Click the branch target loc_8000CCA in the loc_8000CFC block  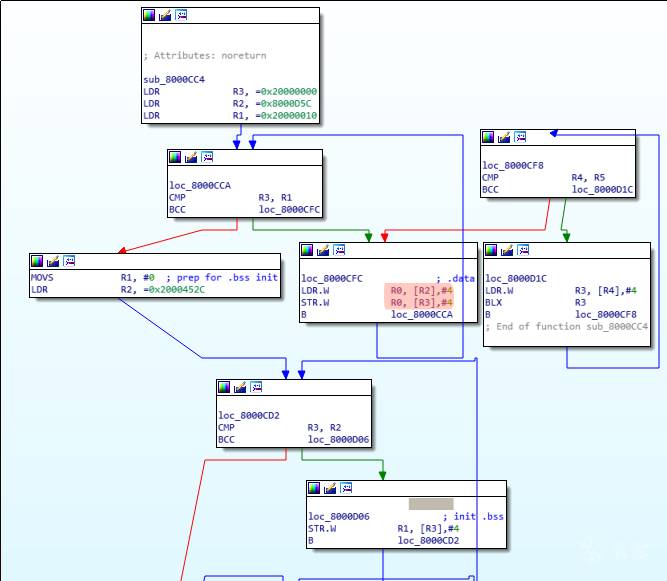422,314
